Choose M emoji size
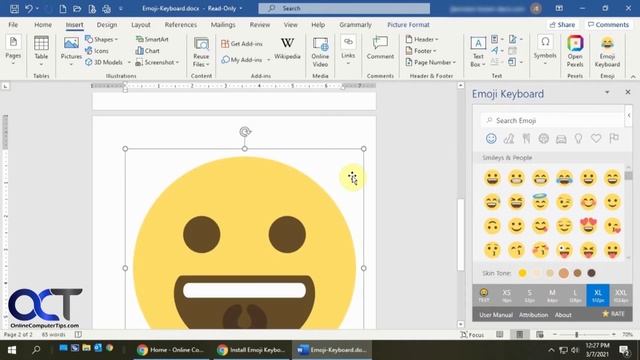Viewport: 640px width, 360px height. pyautogui.click(x=552, y=295)
